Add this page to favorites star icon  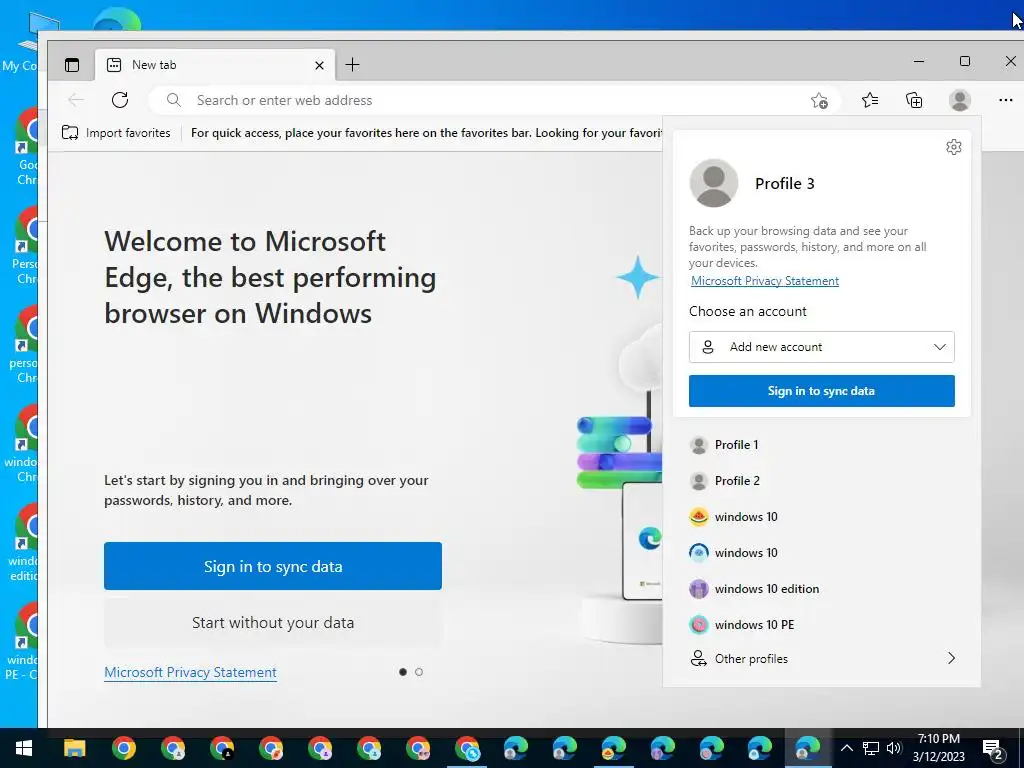(x=819, y=101)
